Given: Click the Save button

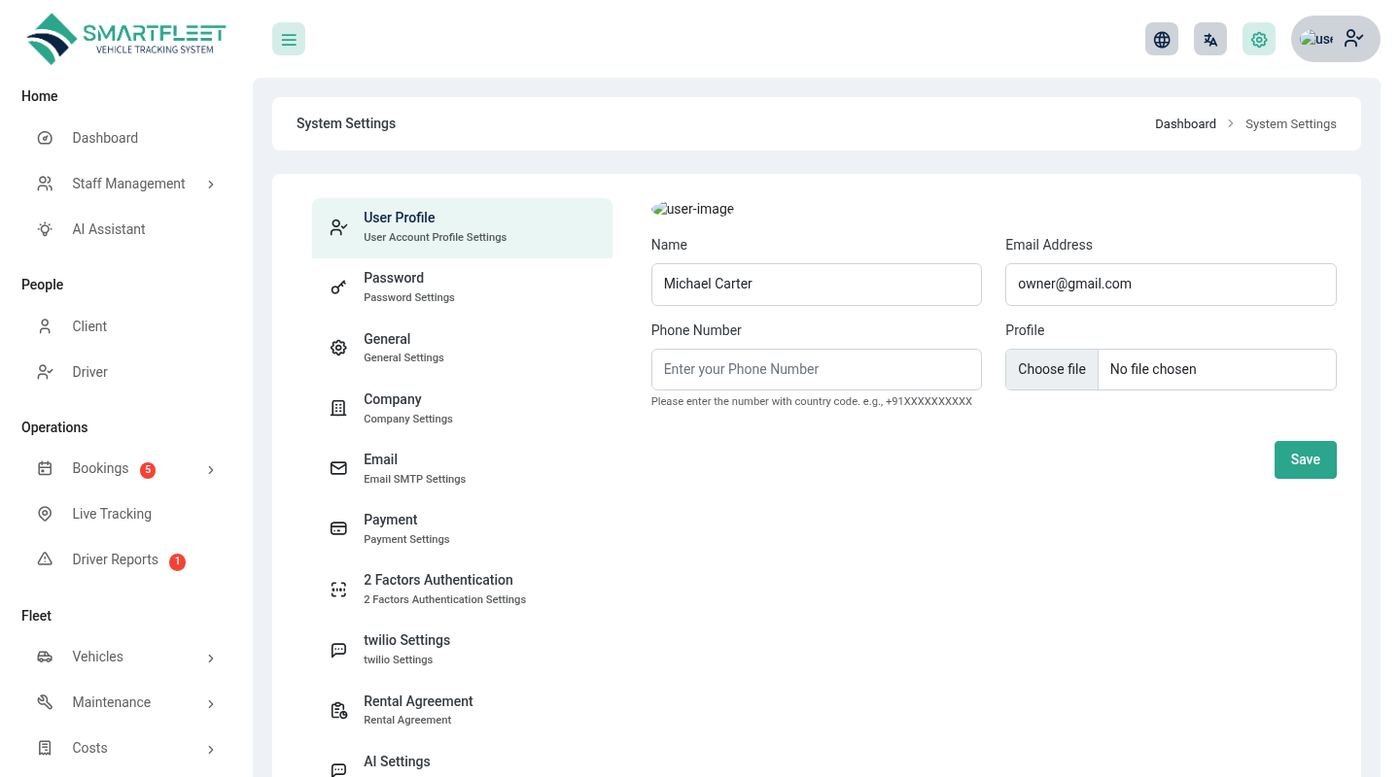Looking at the screenshot, I should pos(1305,460).
